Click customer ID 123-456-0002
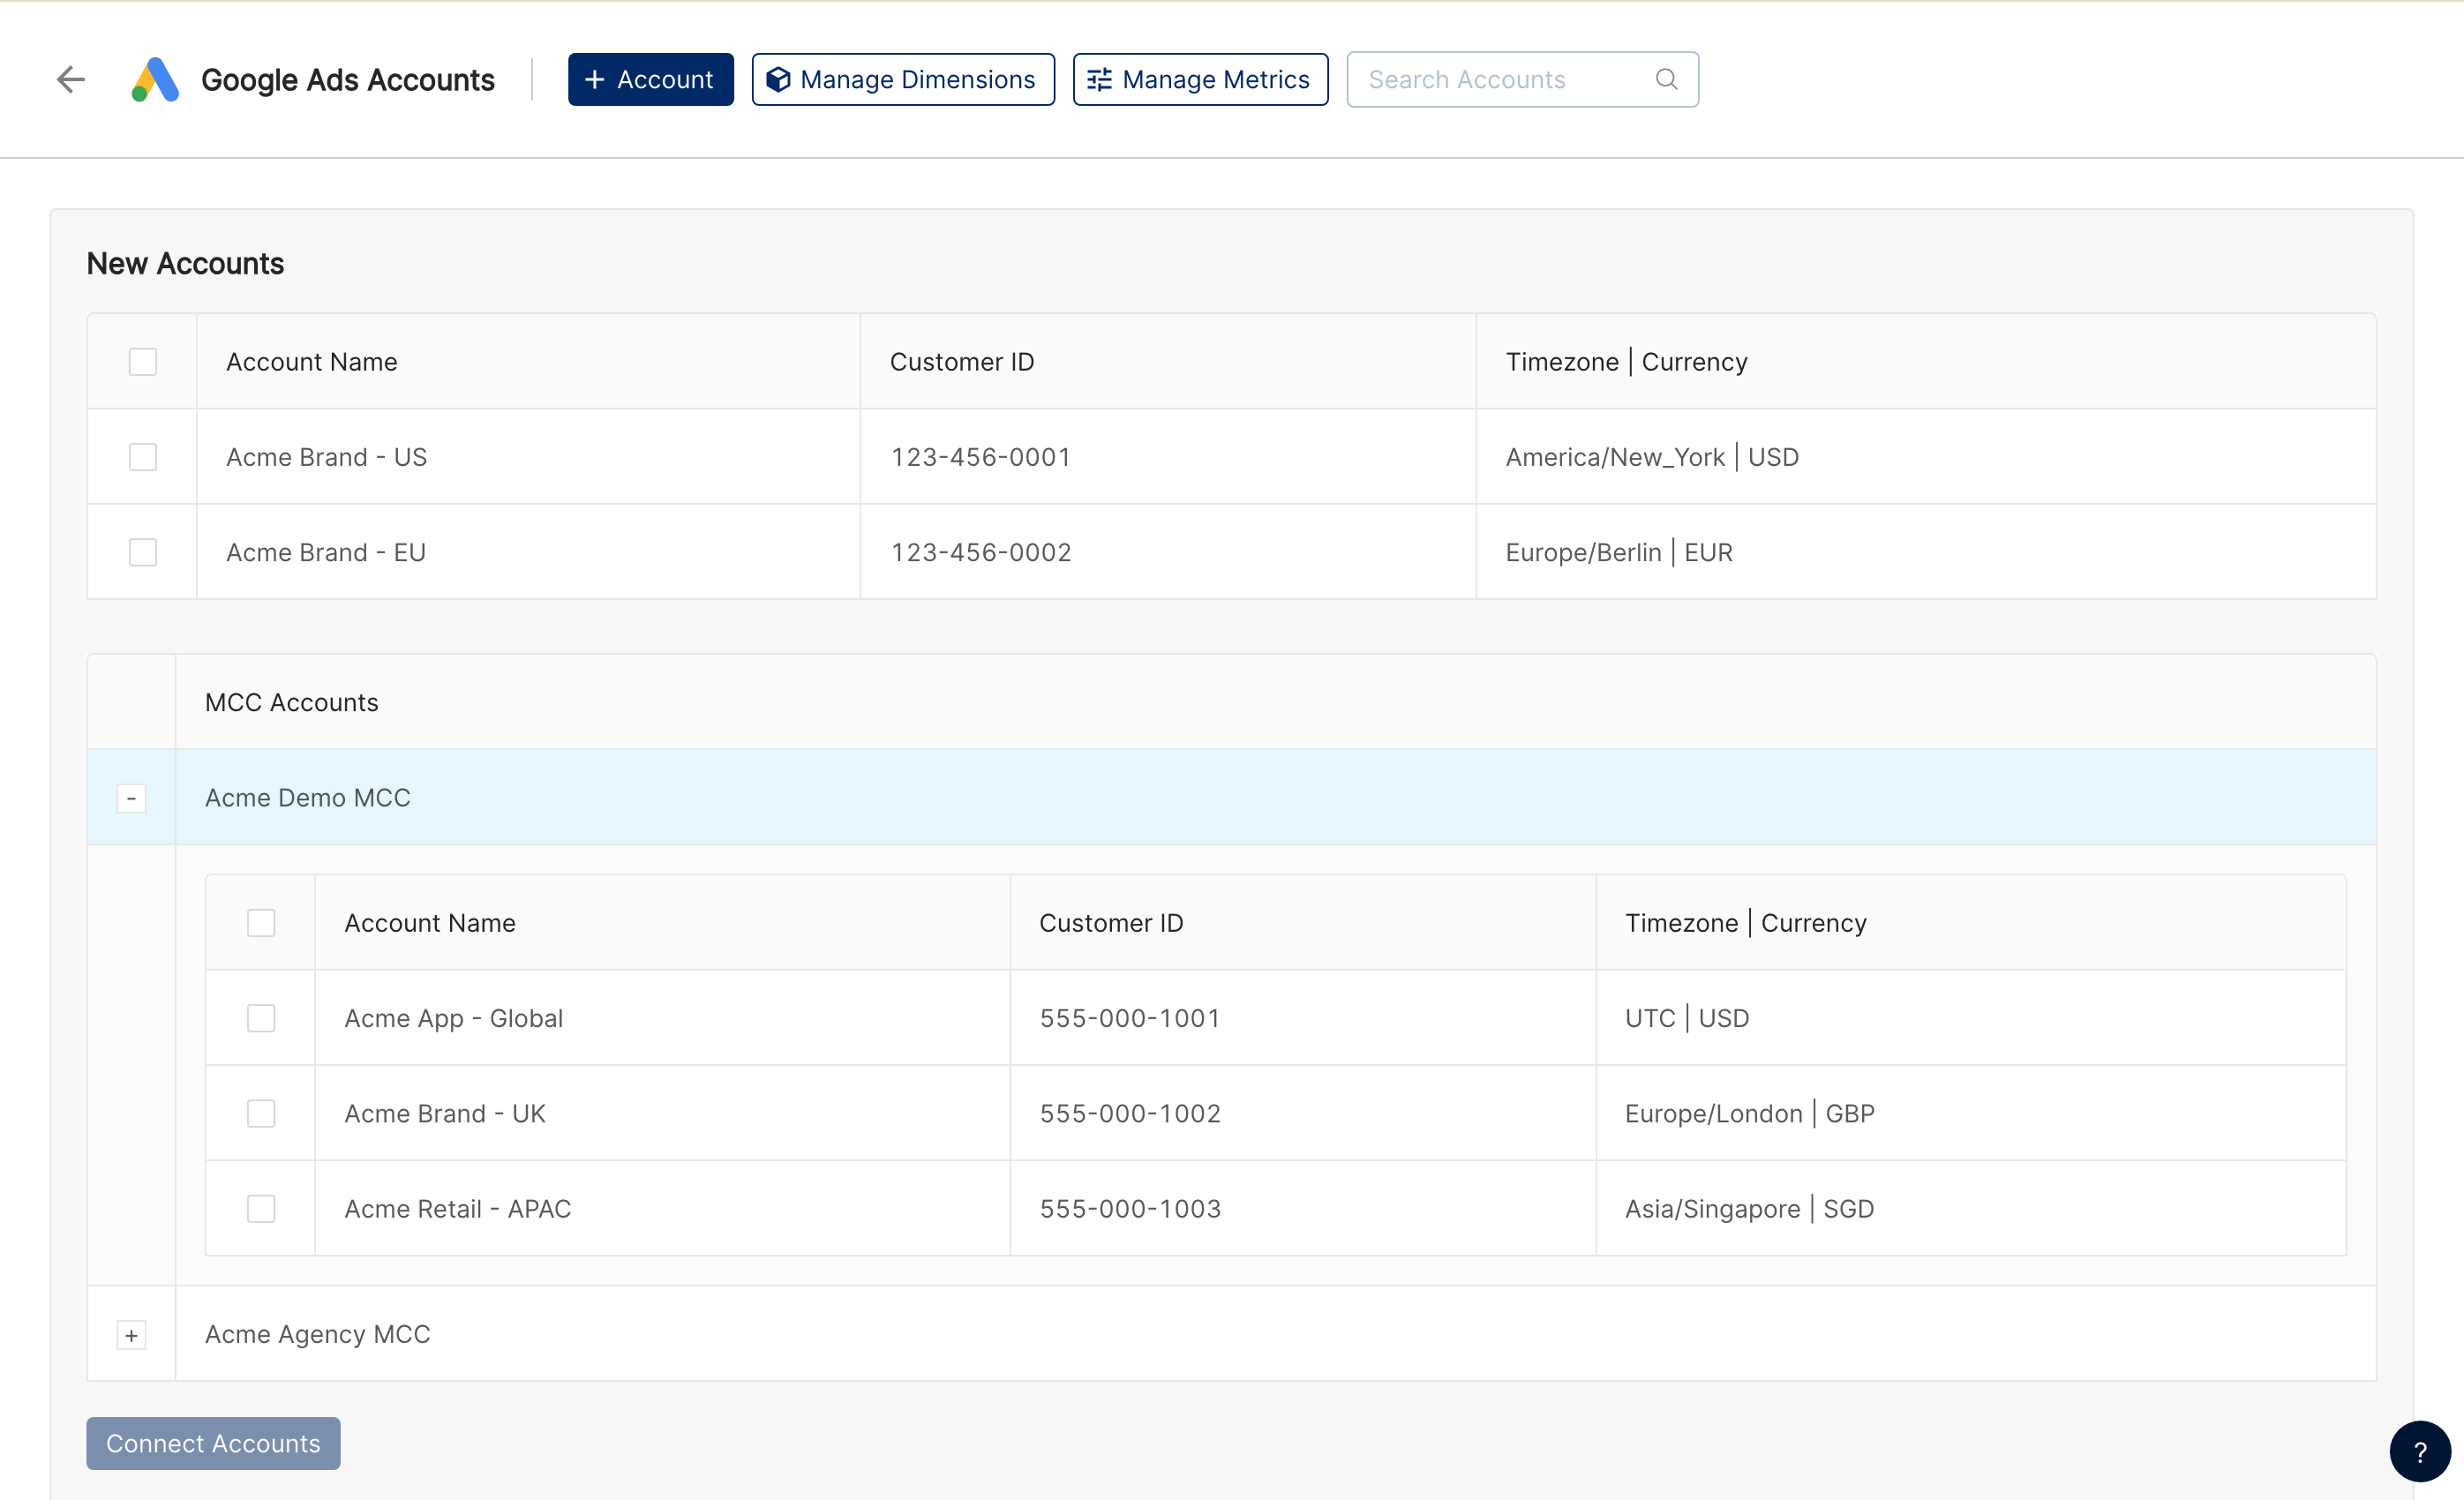The image size is (2464, 1500). click(981, 552)
